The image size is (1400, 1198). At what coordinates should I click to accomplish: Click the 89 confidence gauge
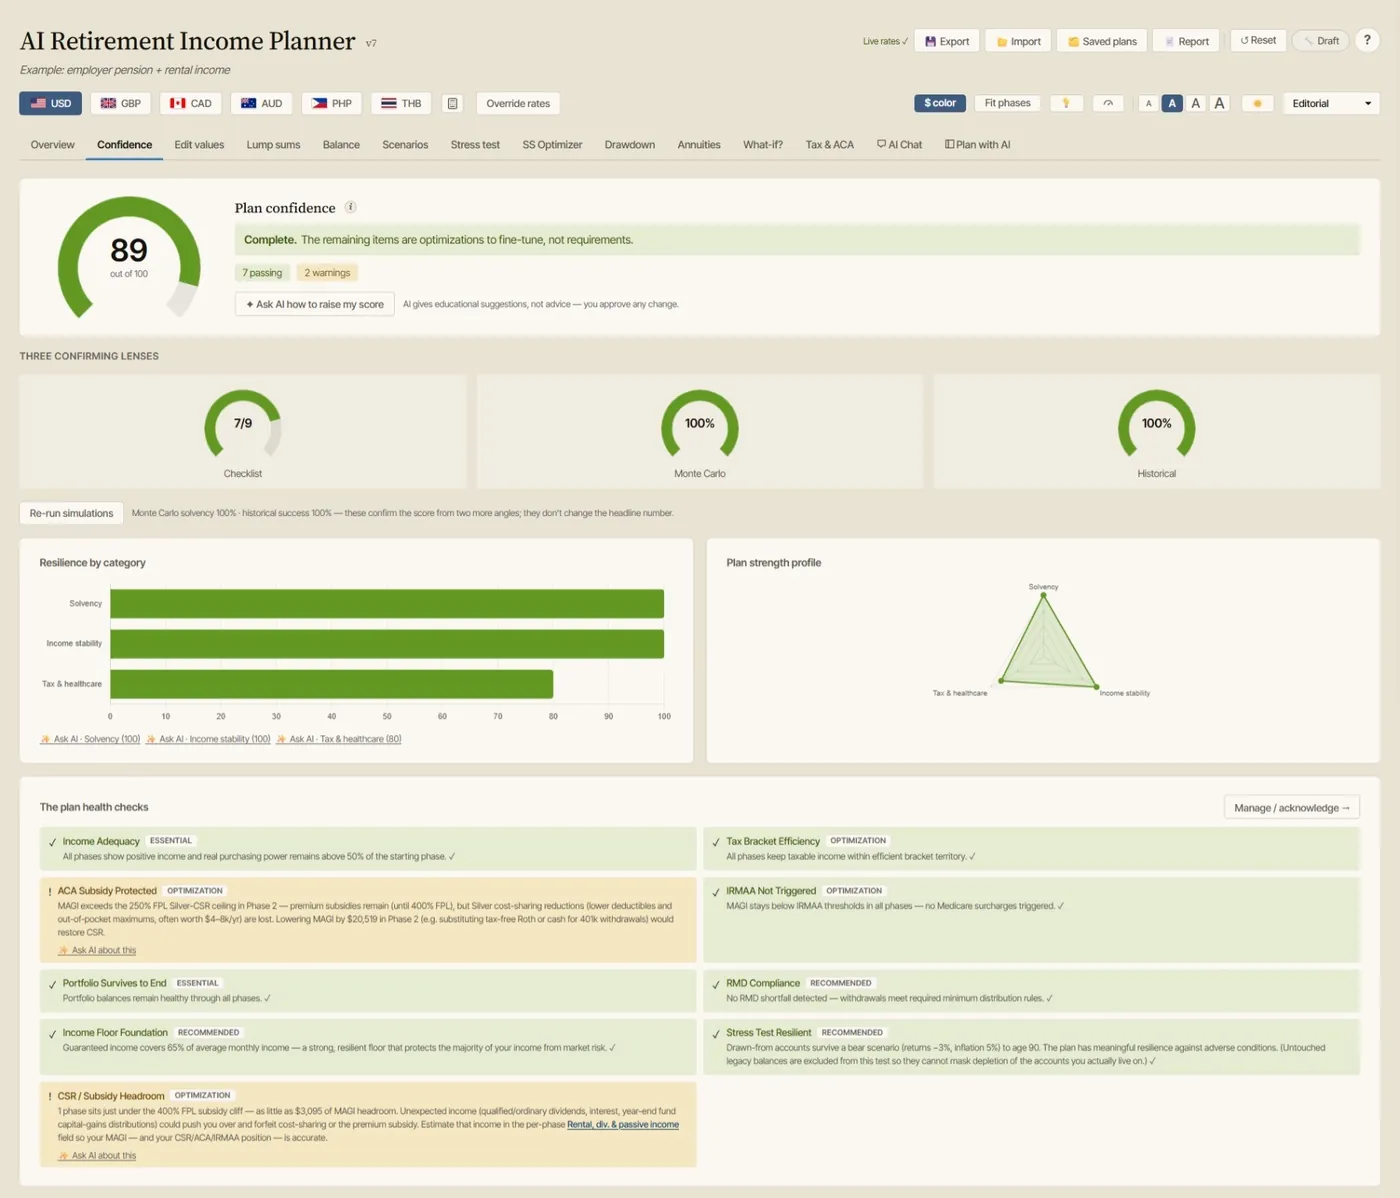[x=129, y=257]
